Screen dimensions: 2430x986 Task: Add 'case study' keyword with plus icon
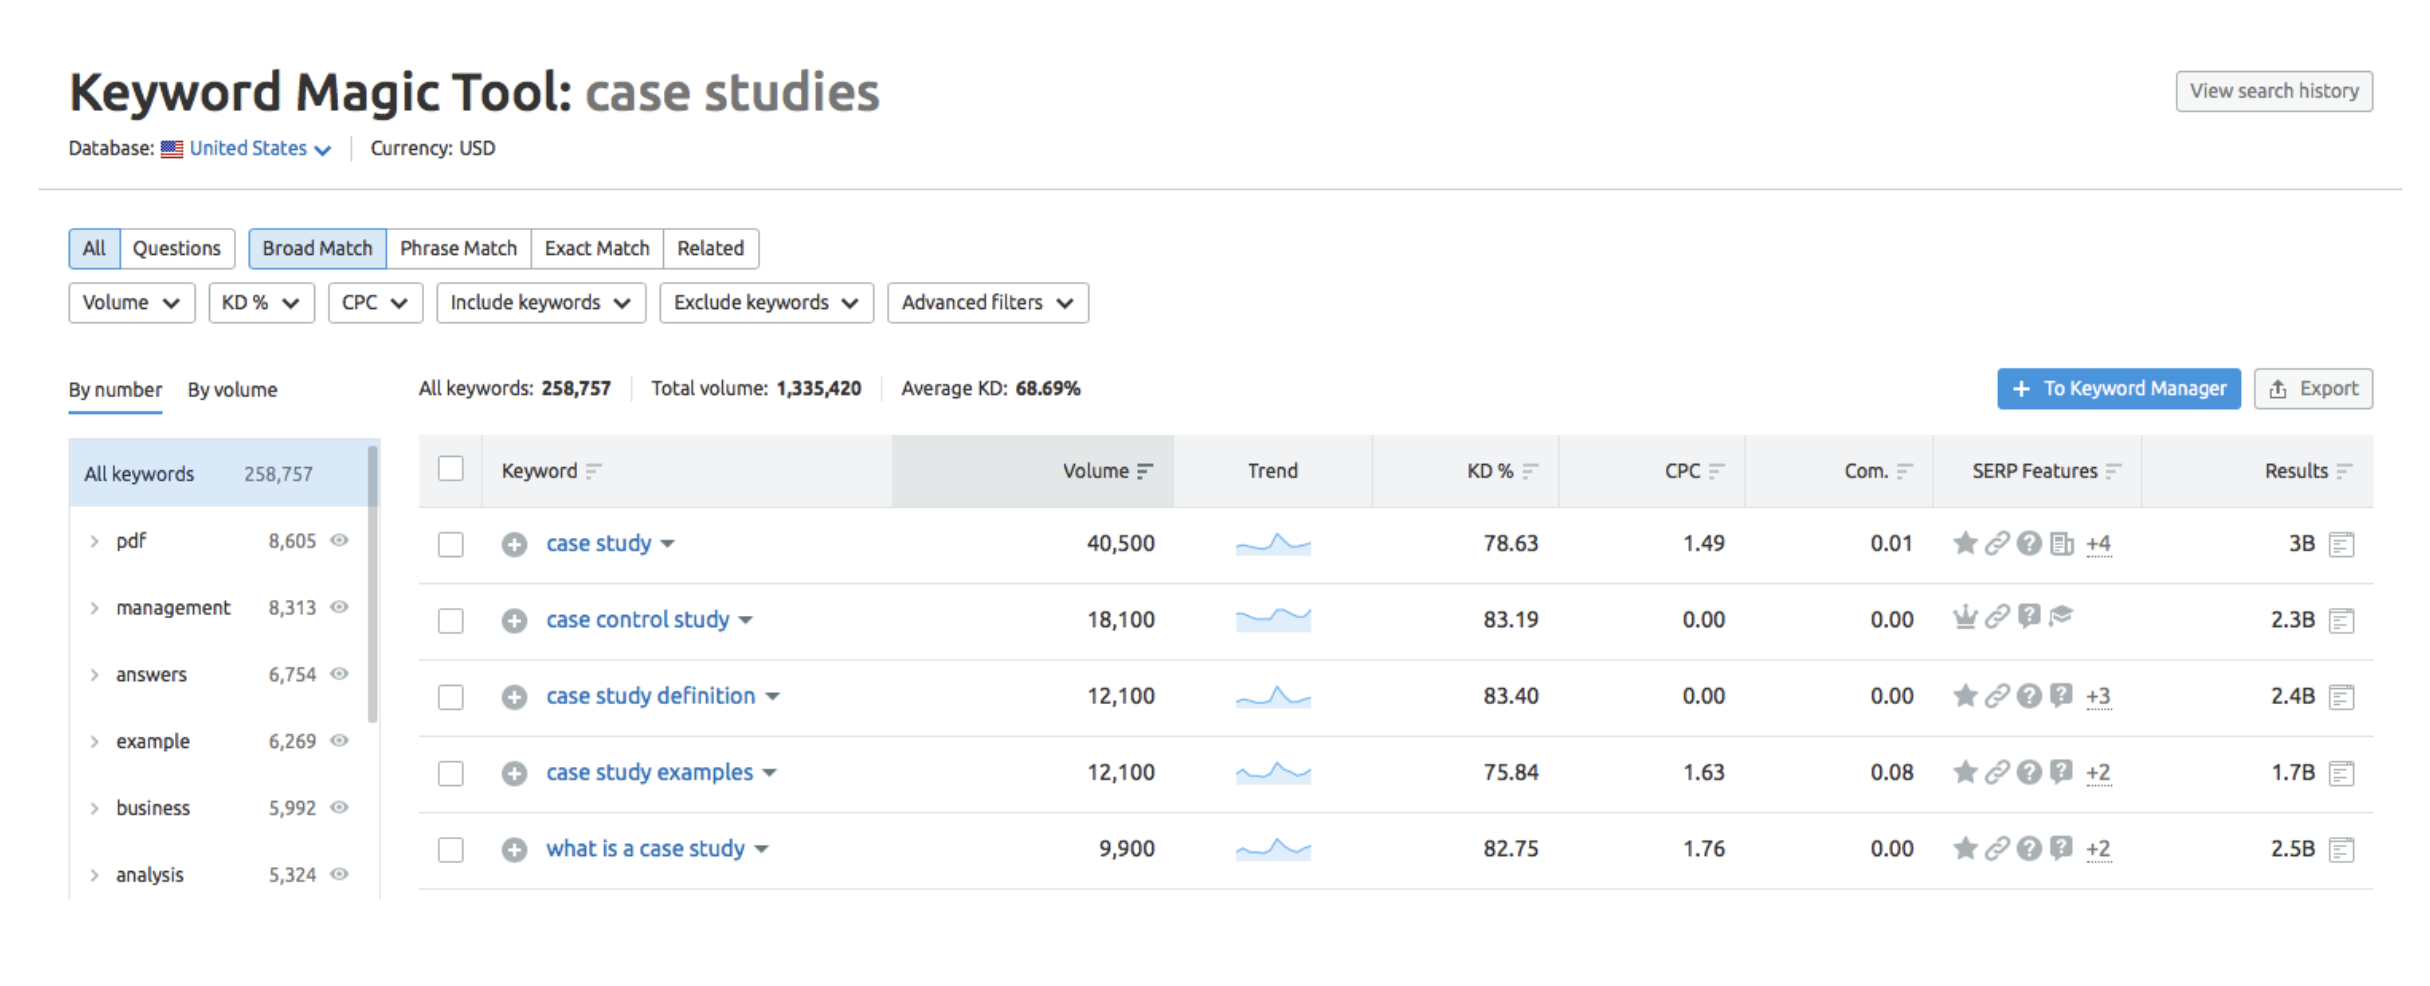point(514,544)
